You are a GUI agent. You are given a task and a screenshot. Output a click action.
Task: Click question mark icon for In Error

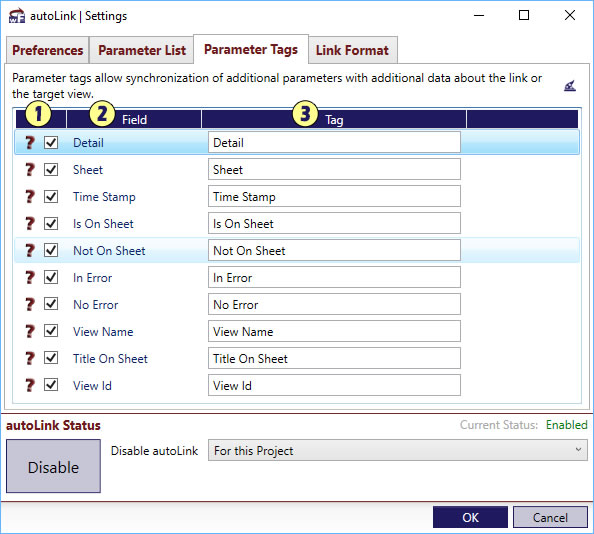point(30,278)
